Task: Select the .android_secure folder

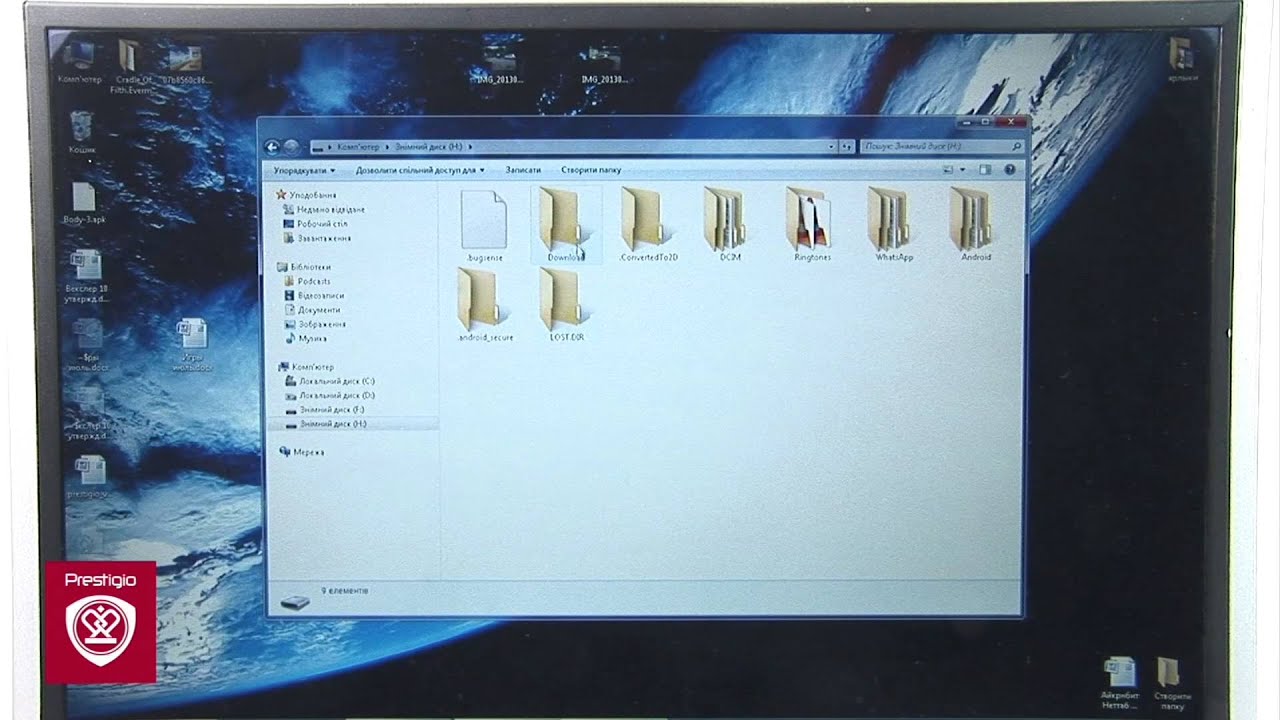Action: point(485,306)
